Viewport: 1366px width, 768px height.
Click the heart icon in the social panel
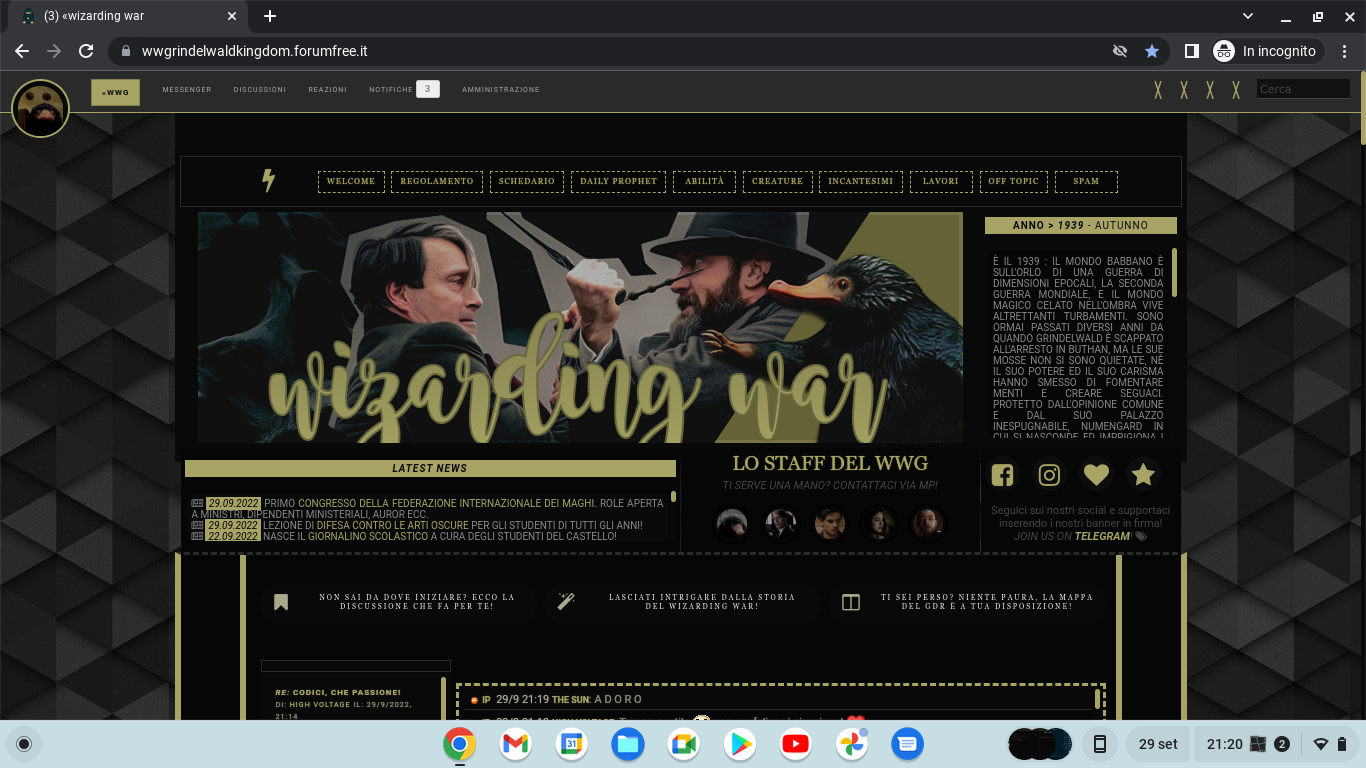[x=1096, y=475]
